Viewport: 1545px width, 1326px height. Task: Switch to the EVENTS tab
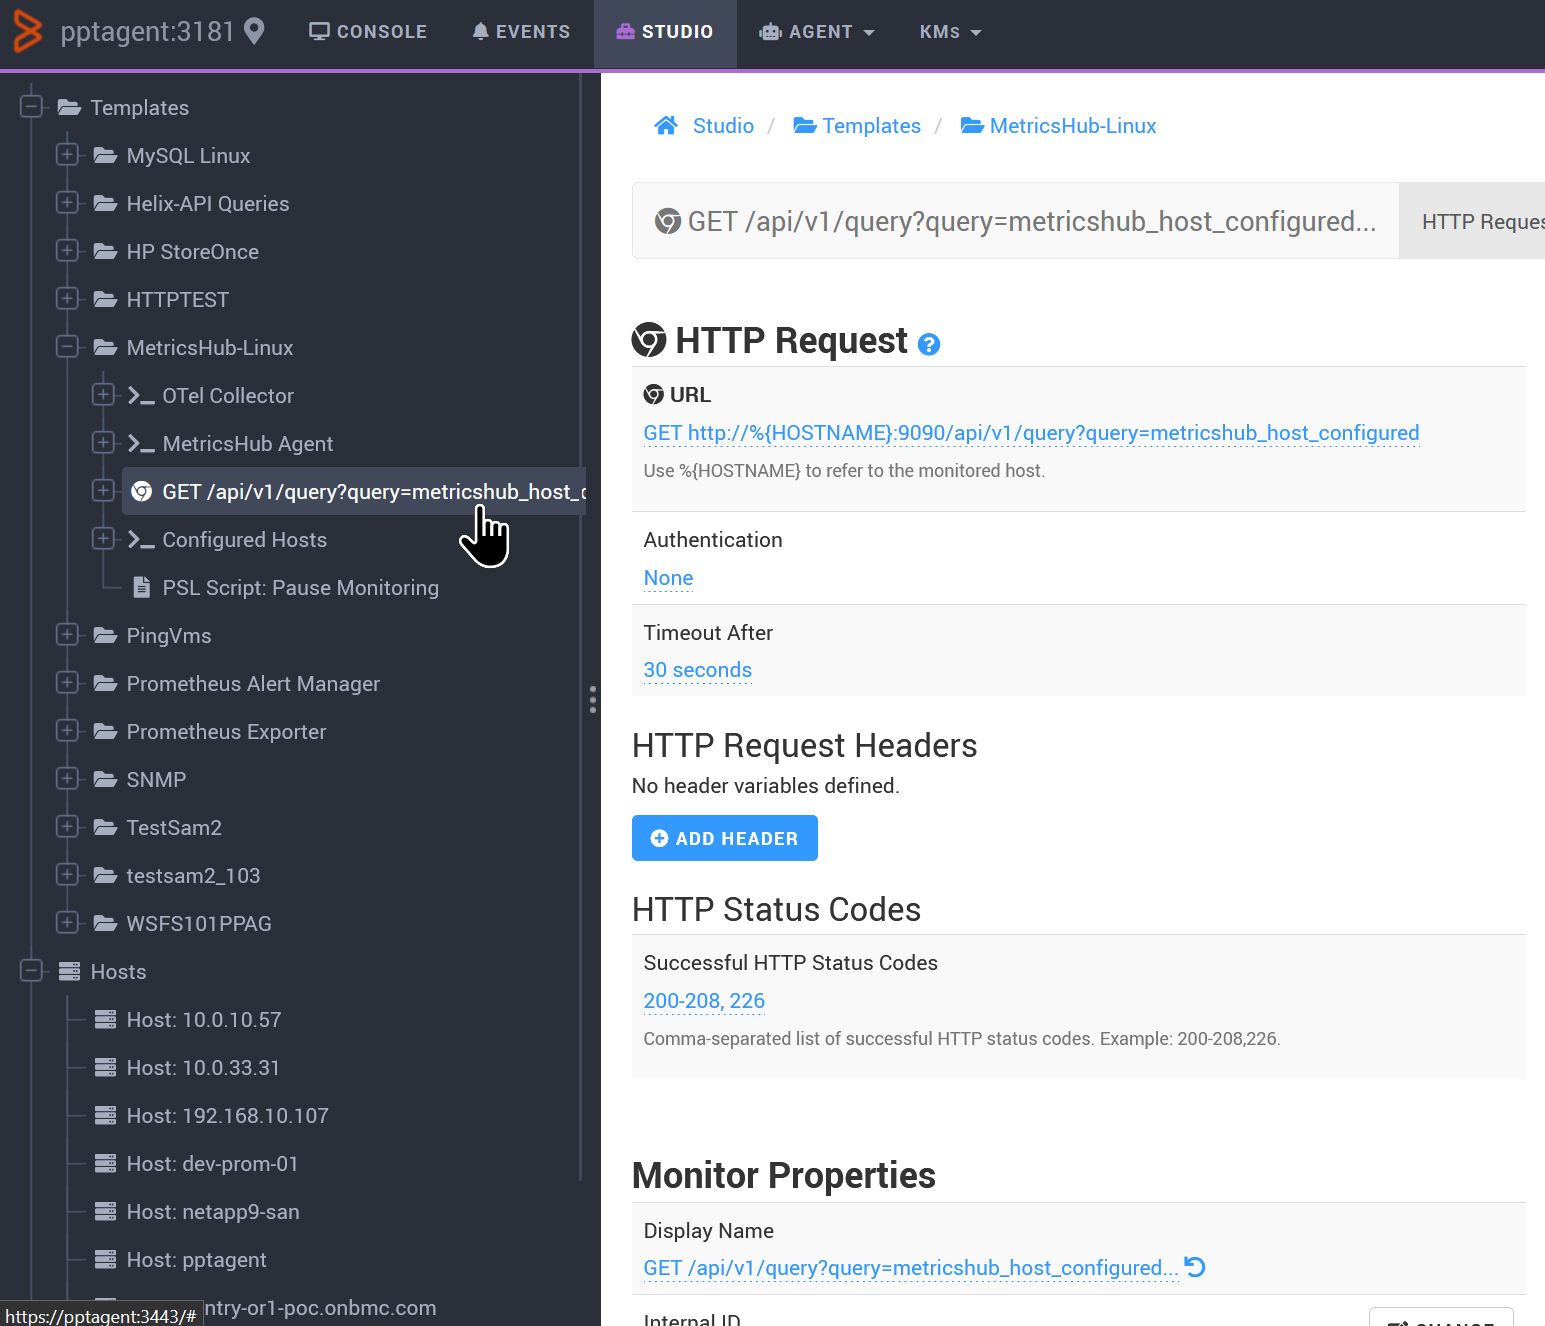(520, 31)
